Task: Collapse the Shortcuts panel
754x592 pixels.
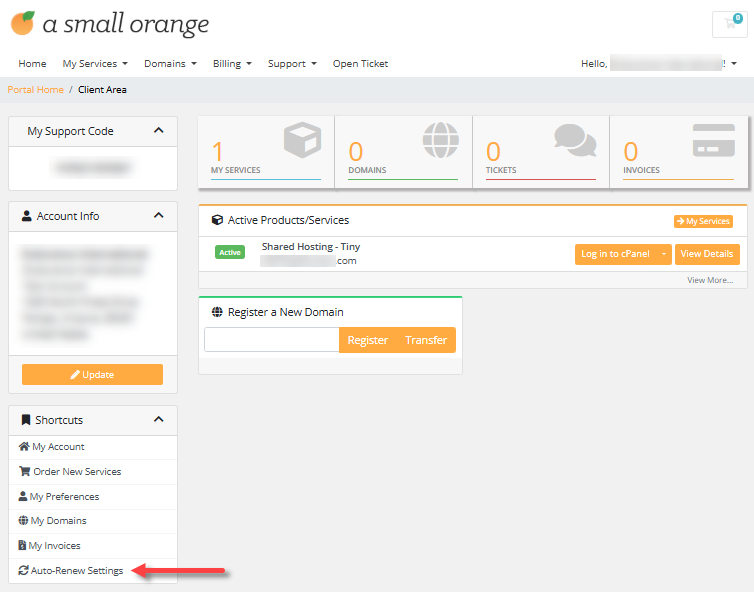Action: click(x=159, y=419)
